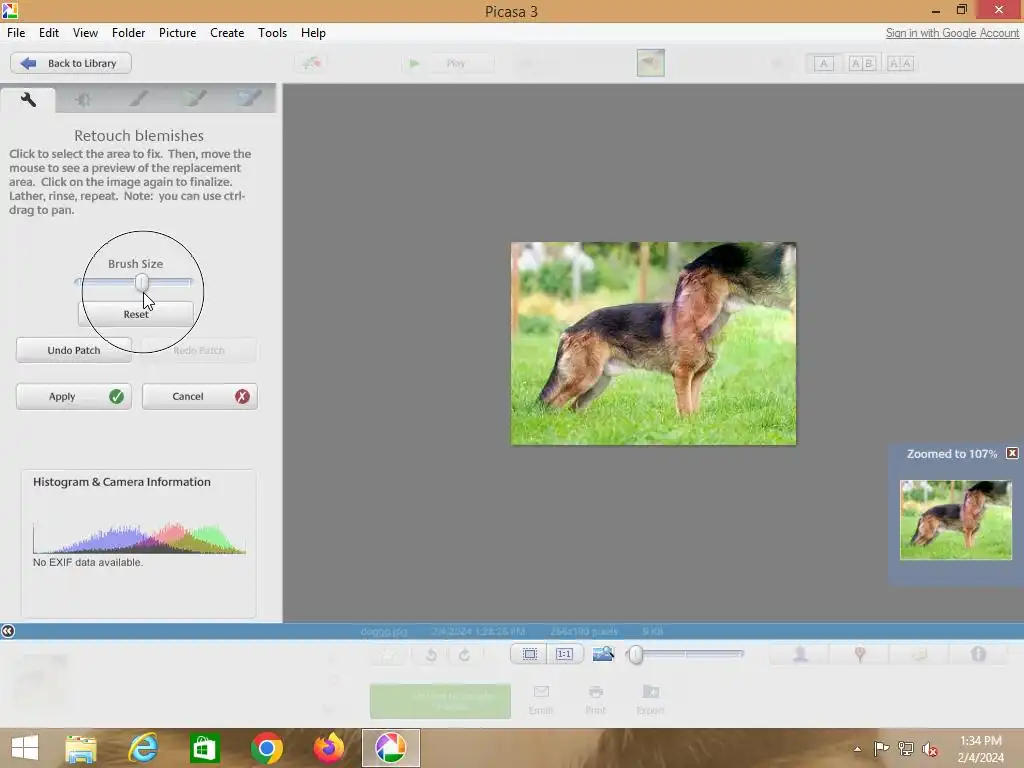Collapse the left editing panel with double-arrow

(8, 631)
